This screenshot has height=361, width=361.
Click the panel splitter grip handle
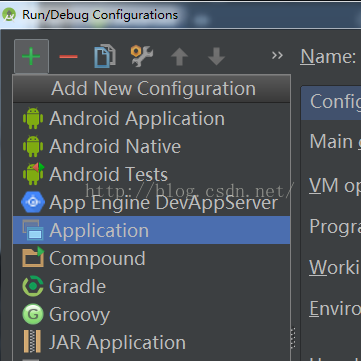[294, 338]
